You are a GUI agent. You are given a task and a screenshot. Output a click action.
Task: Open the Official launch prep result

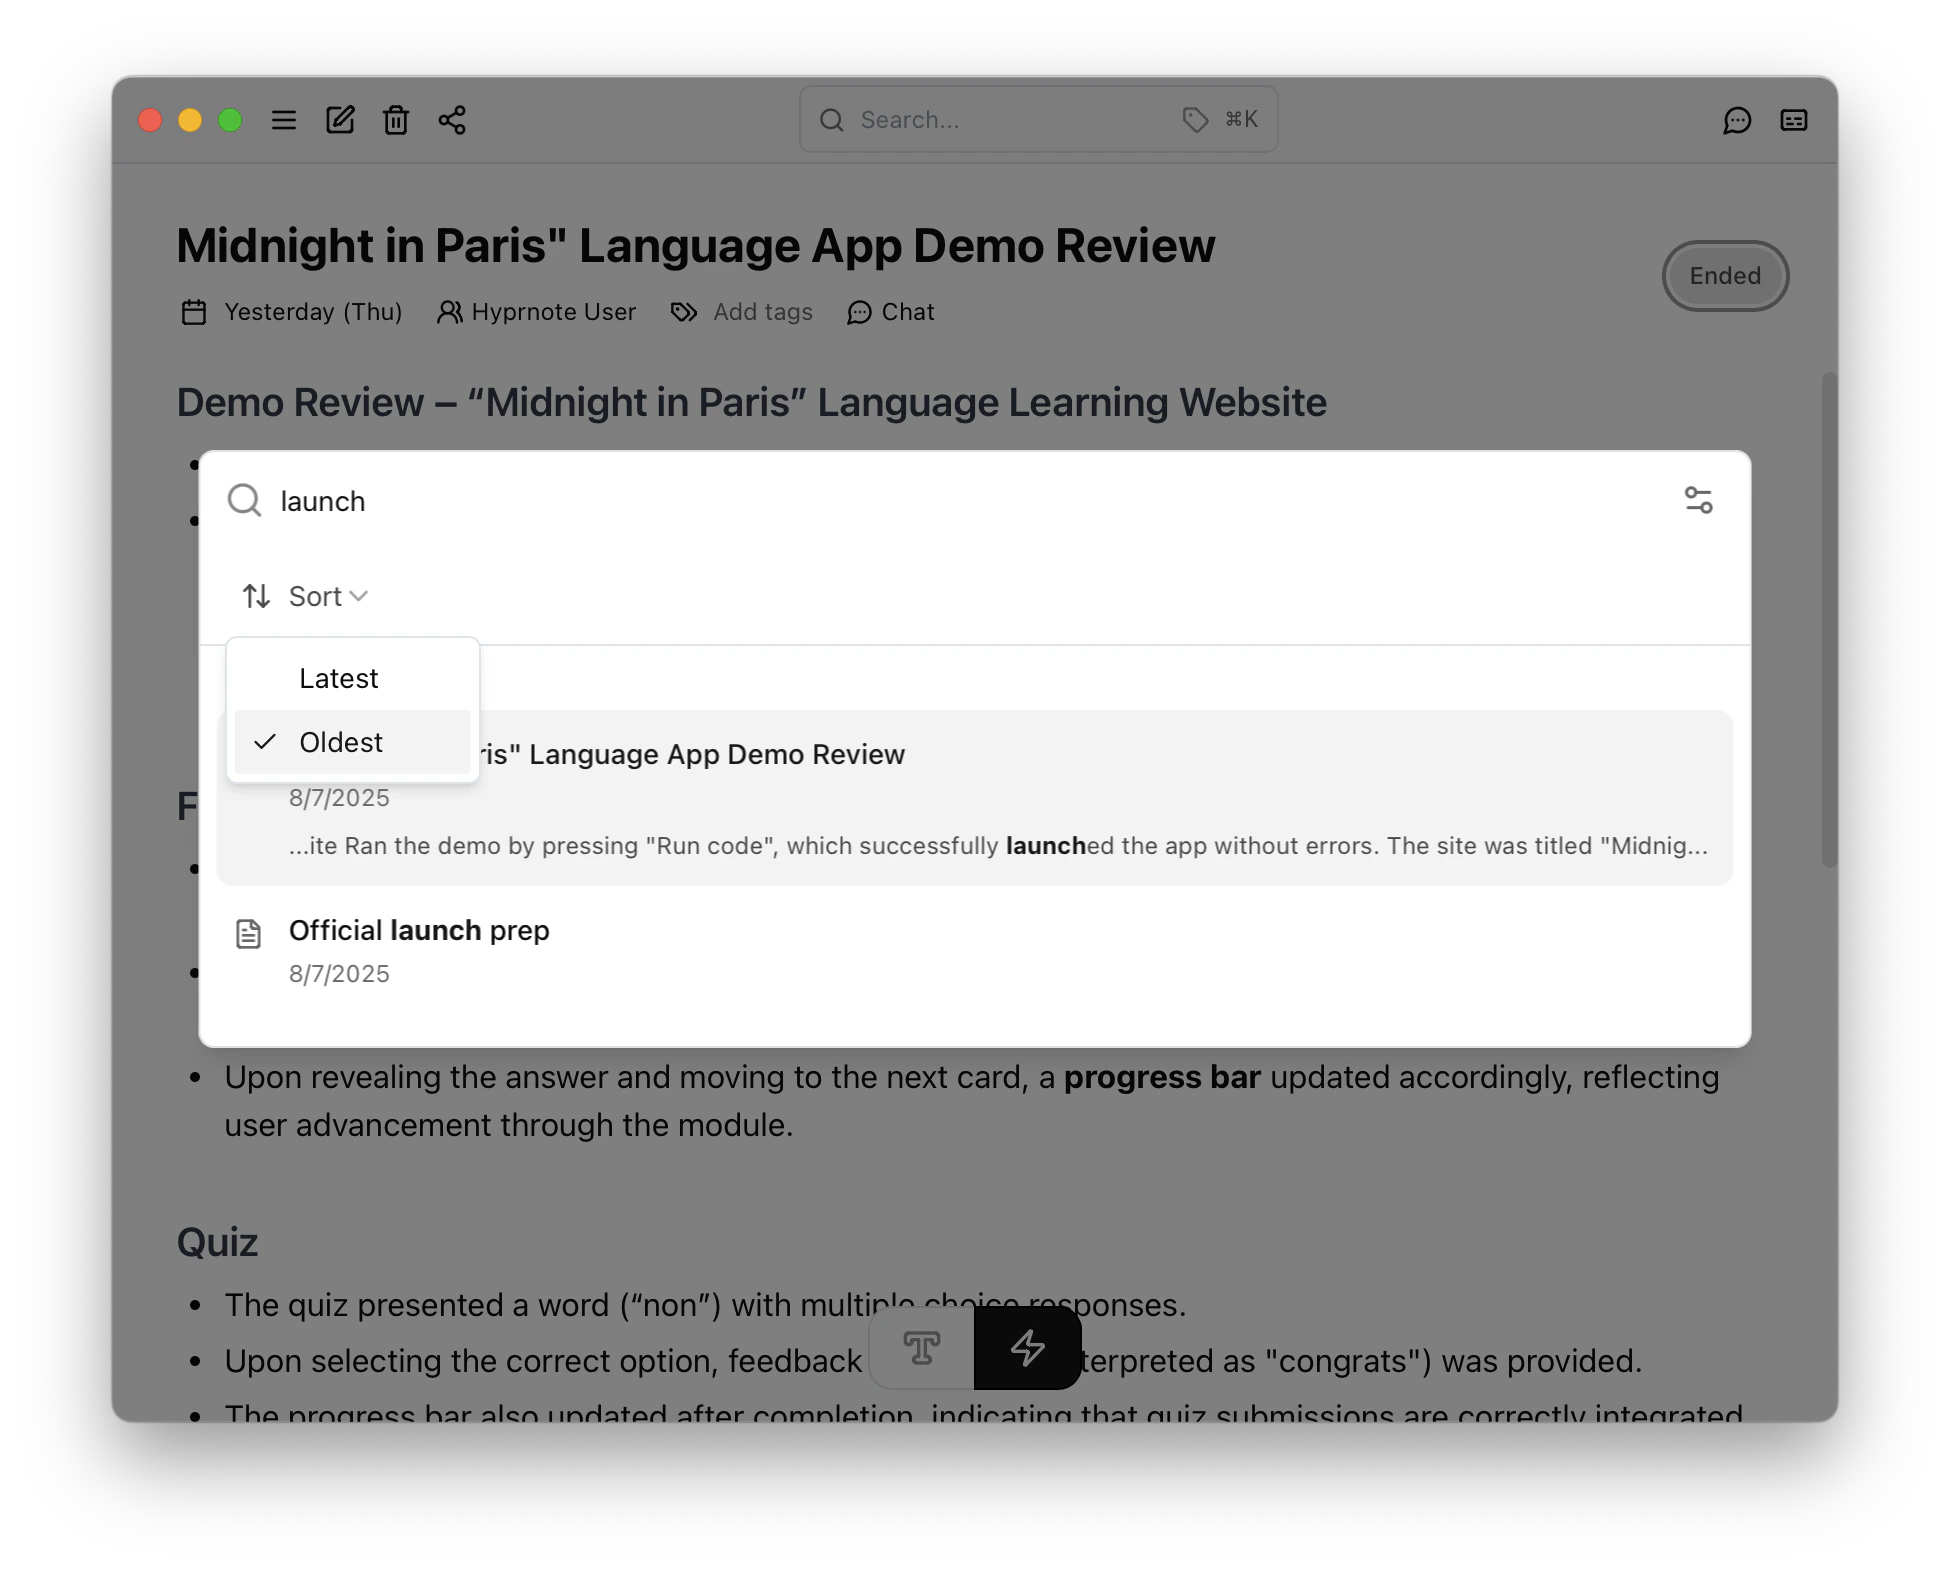(x=419, y=931)
